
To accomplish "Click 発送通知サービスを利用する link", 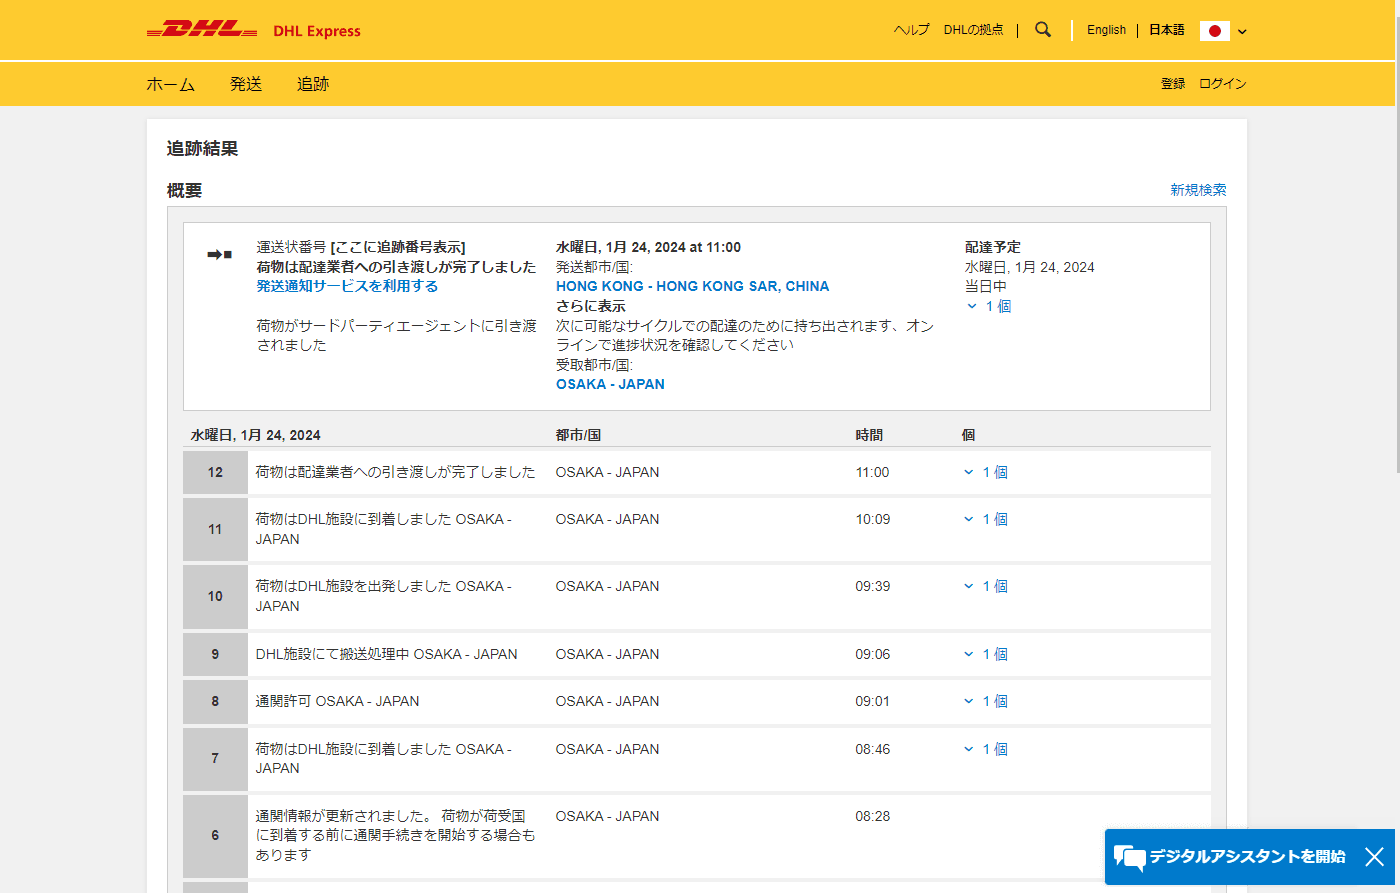I will tap(347, 286).
